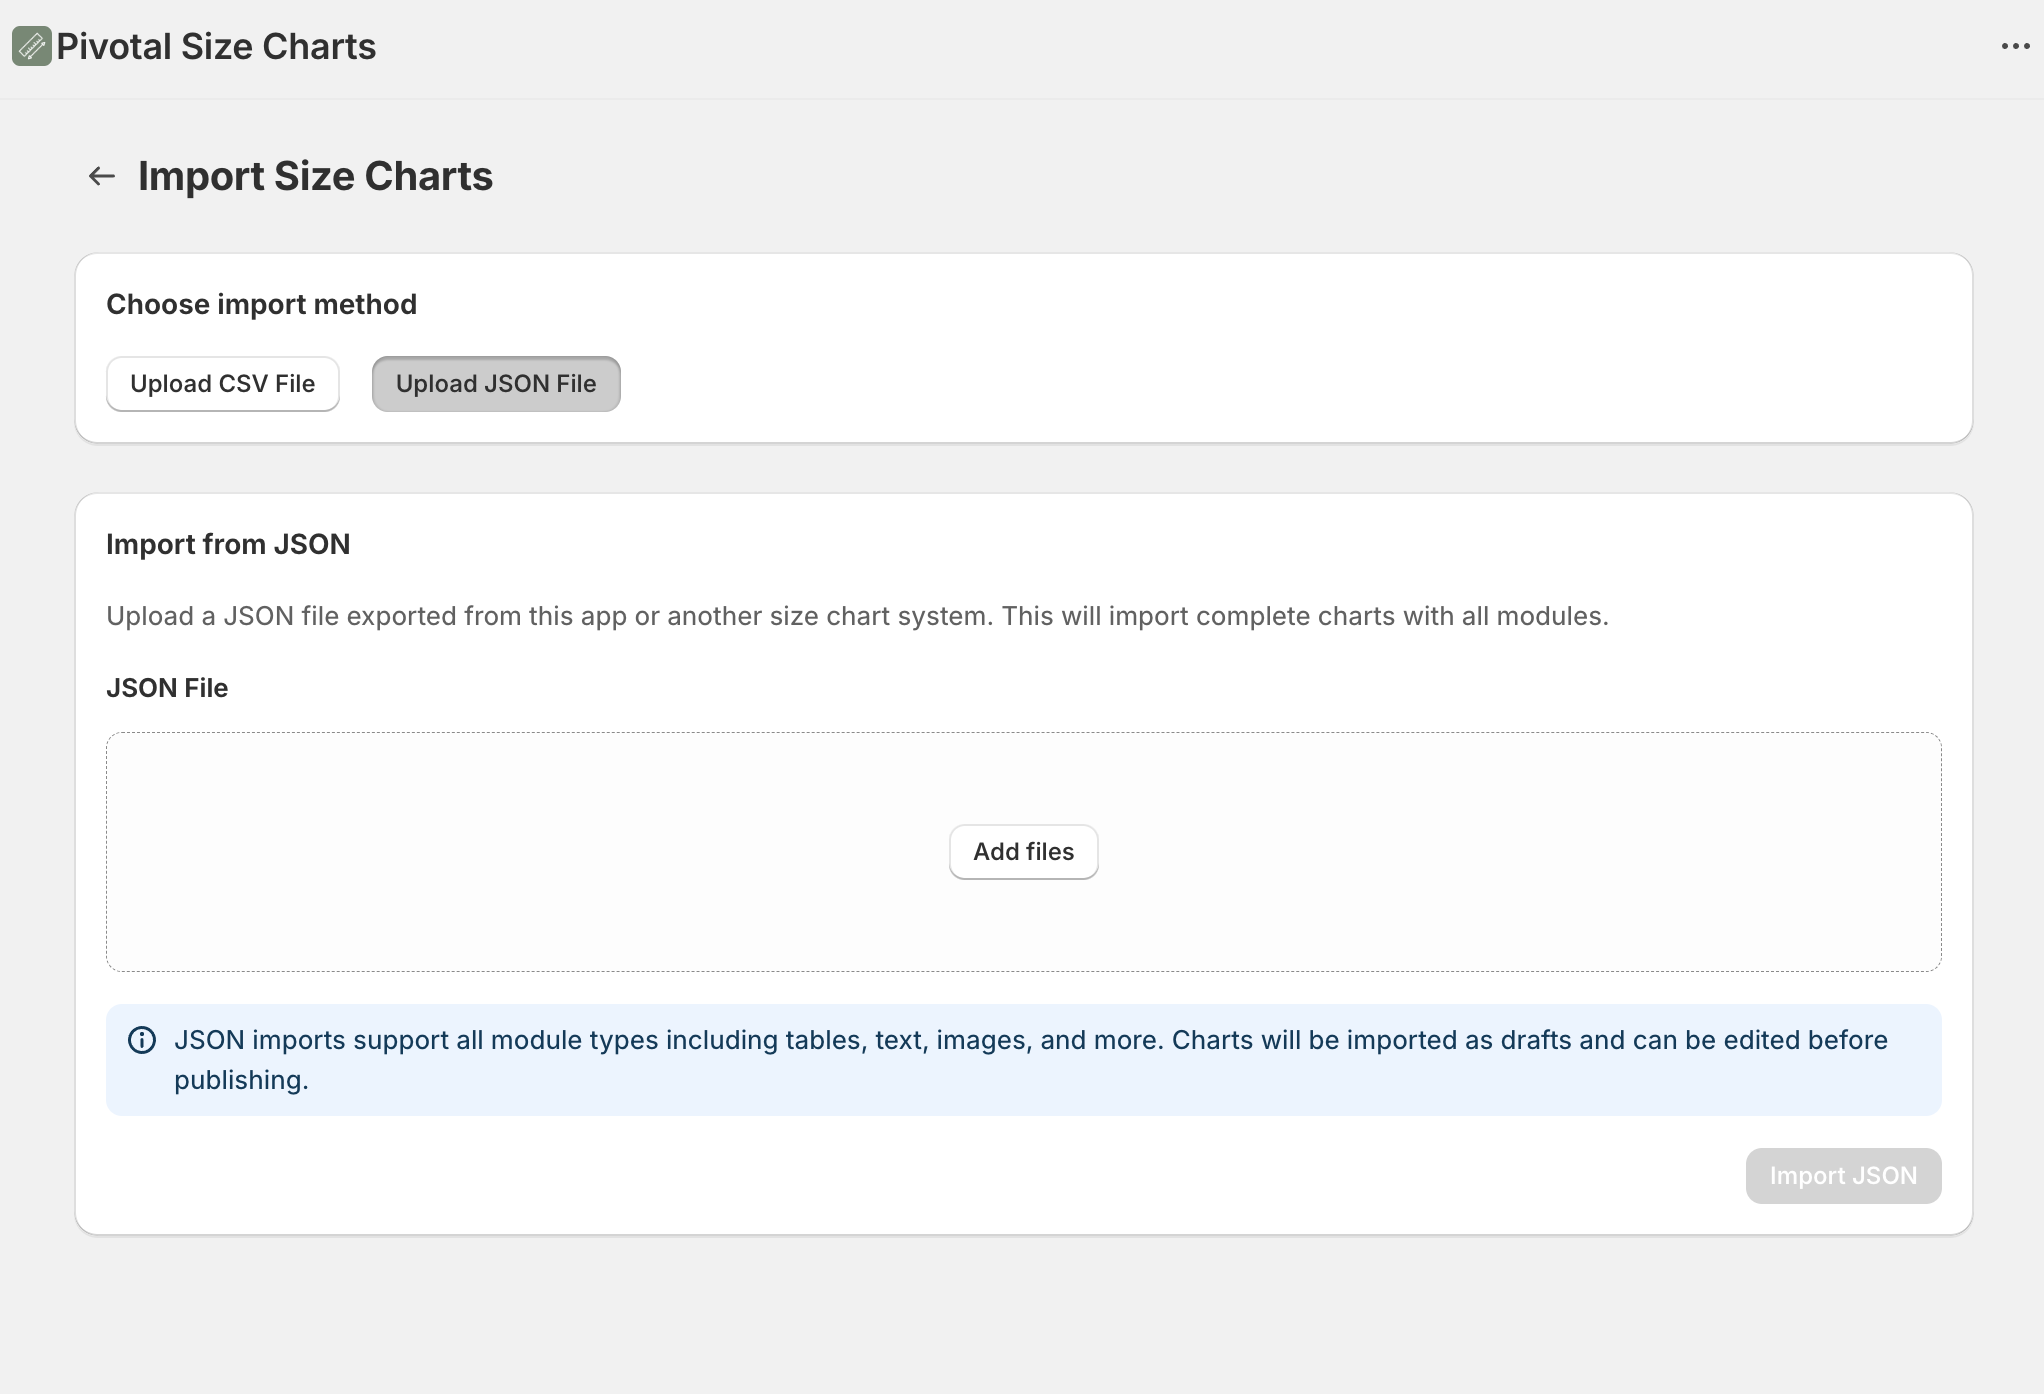Click the JSON upload description paragraph
Image resolution: width=2044 pixels, height=1394 pixels.
857,616
